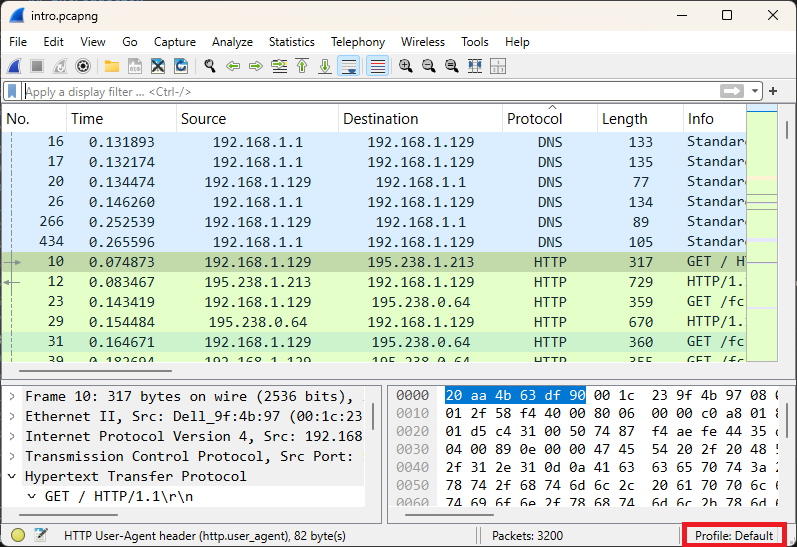
Task: Open a capture file folder icon
Action: click(x=112, y=66)
